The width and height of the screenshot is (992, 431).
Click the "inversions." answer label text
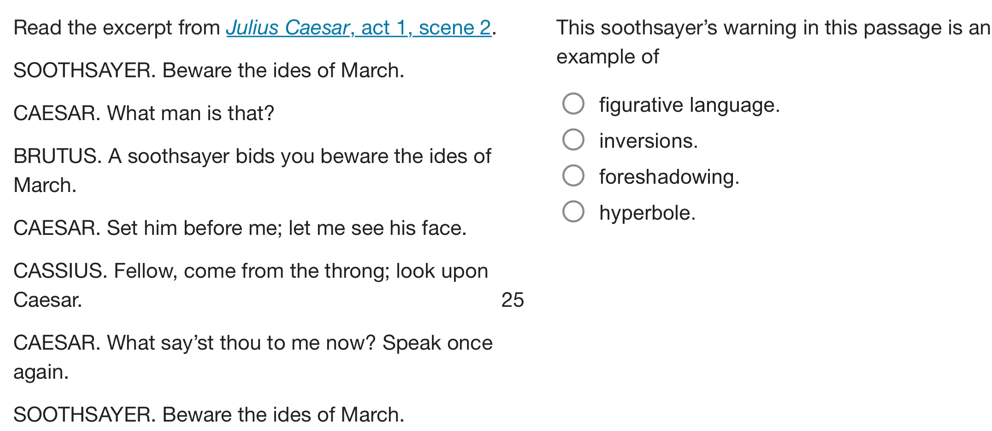[x=648, y=142]
